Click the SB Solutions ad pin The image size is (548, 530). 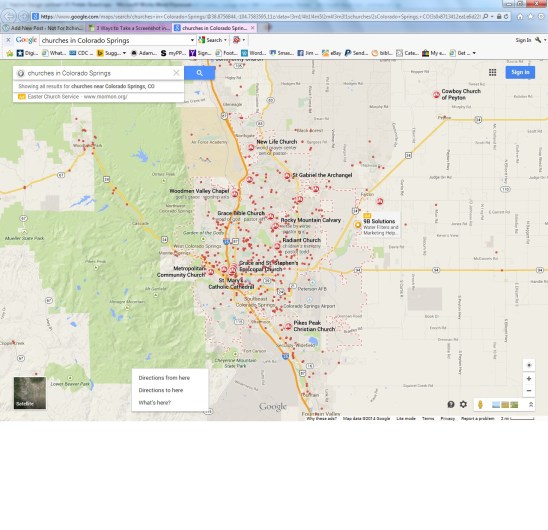tap(358, 225)
